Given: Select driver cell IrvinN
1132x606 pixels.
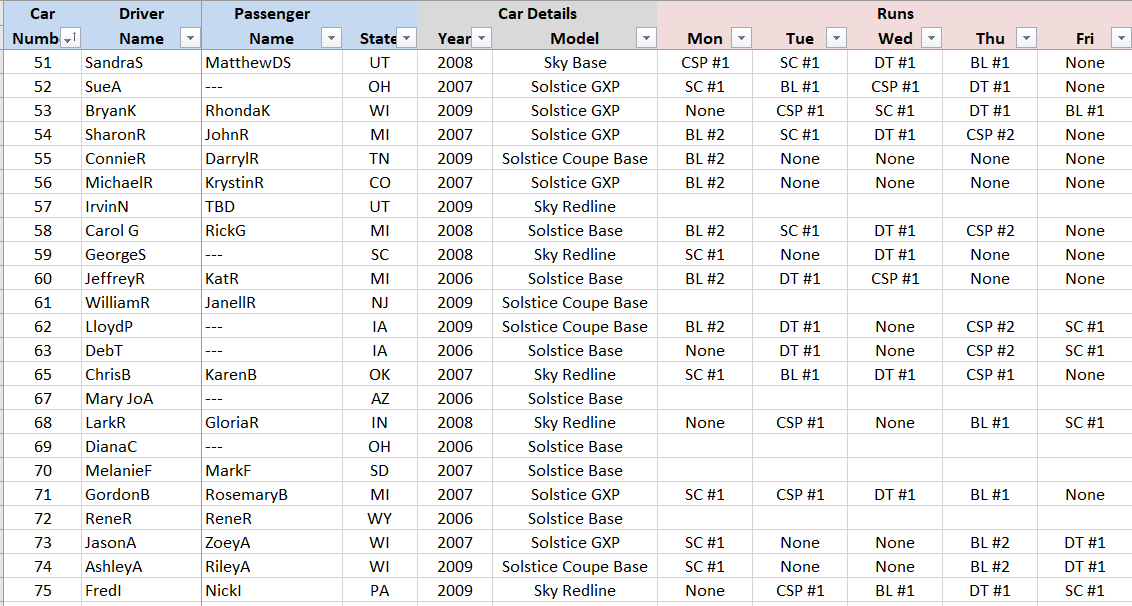Looking at the screenshot, I should (142, 207).
